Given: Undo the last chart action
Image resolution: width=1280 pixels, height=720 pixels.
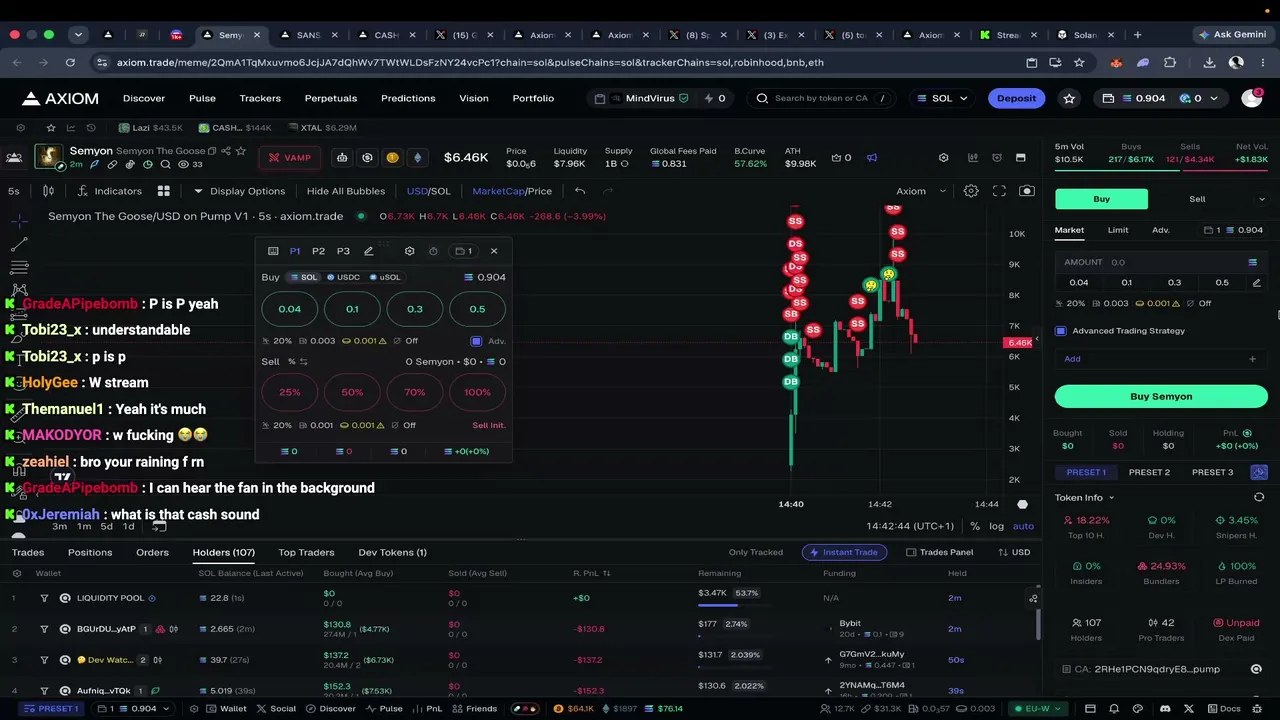Looking at the screenshot, I should pyautogui.click(x=580, y=191).
